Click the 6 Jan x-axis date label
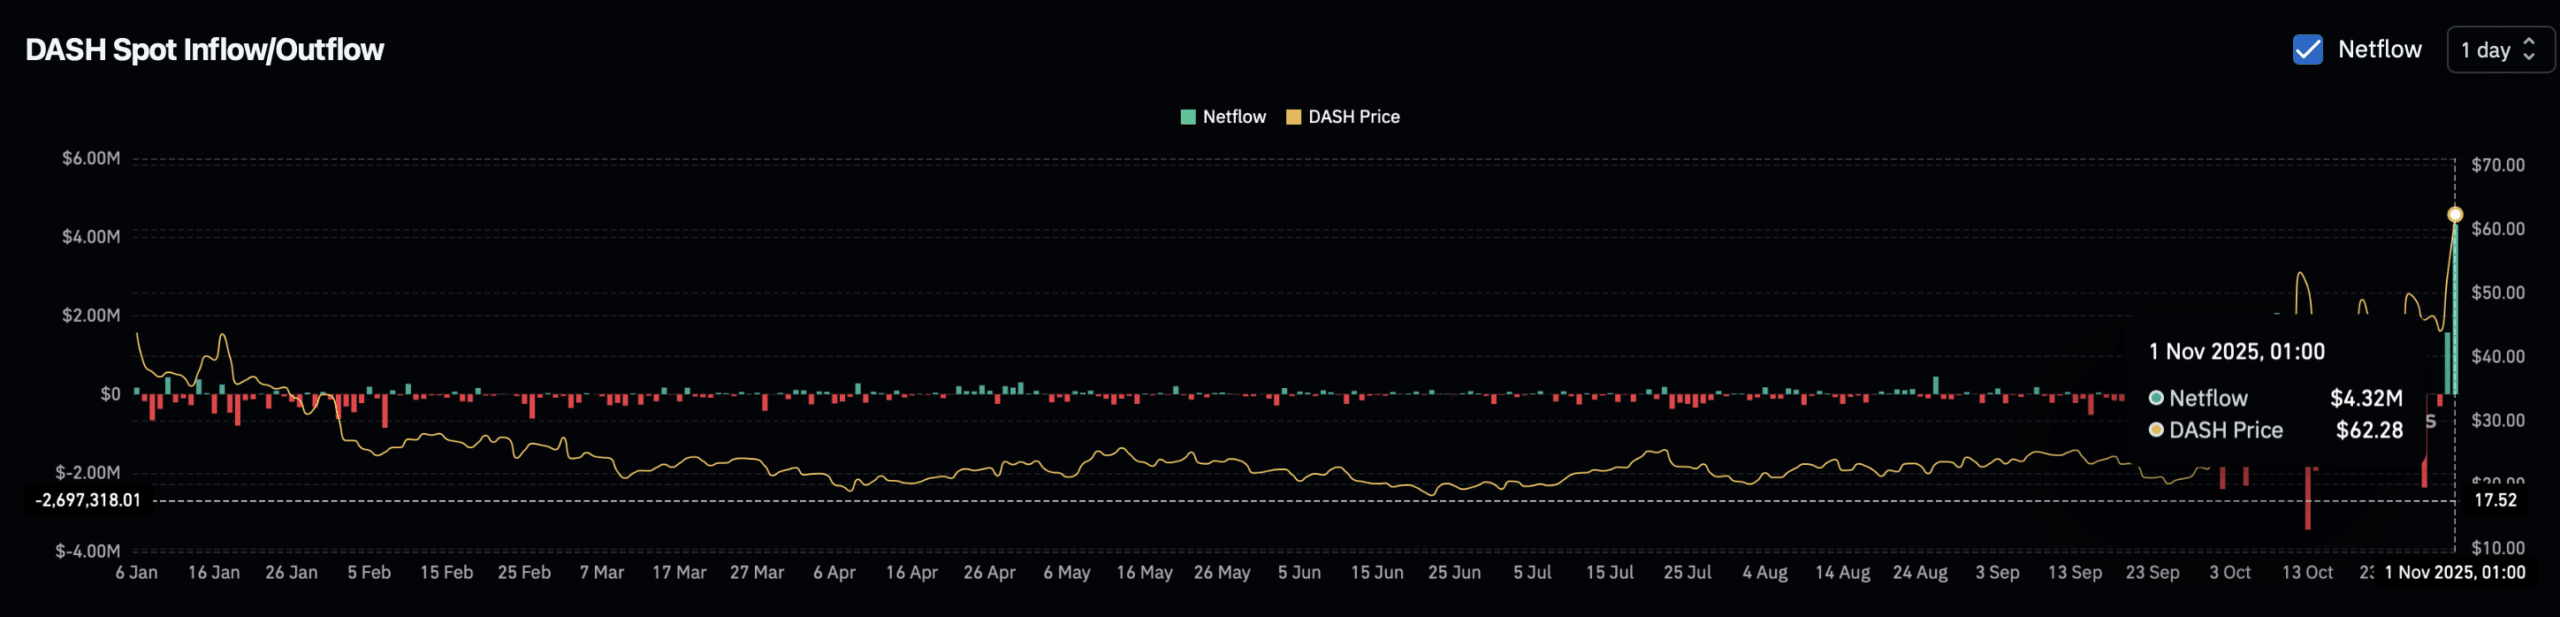 [x=136, y=572]
